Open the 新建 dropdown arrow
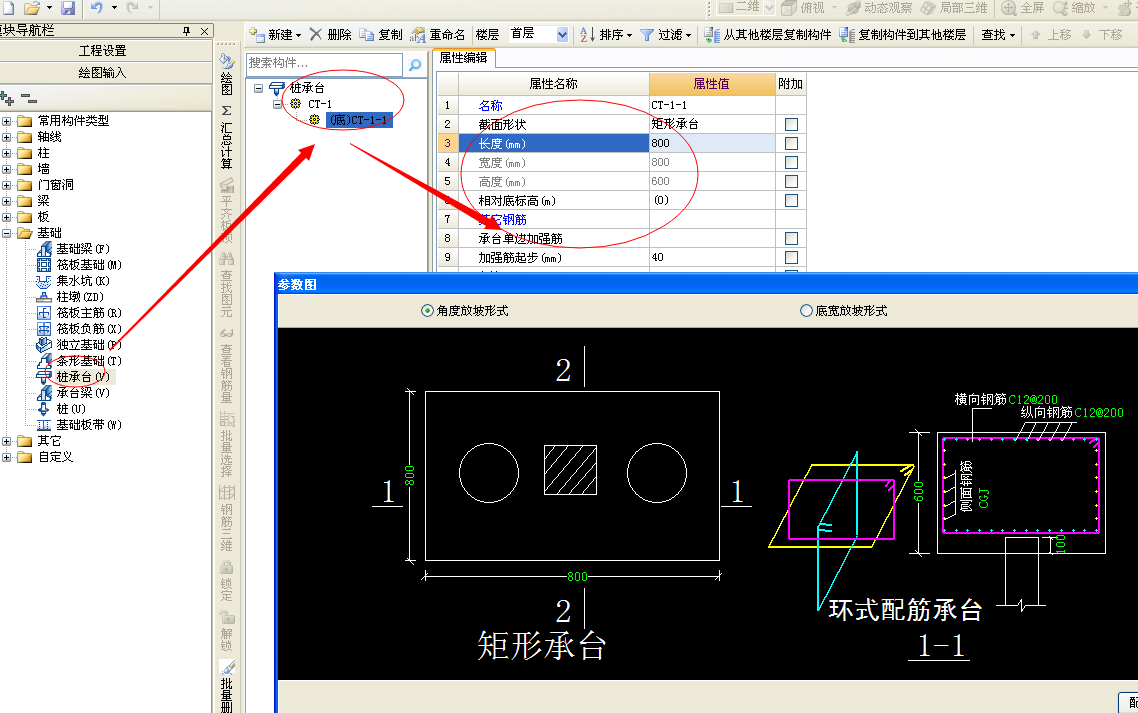1138x713 pixels. [x=298, y=35]
